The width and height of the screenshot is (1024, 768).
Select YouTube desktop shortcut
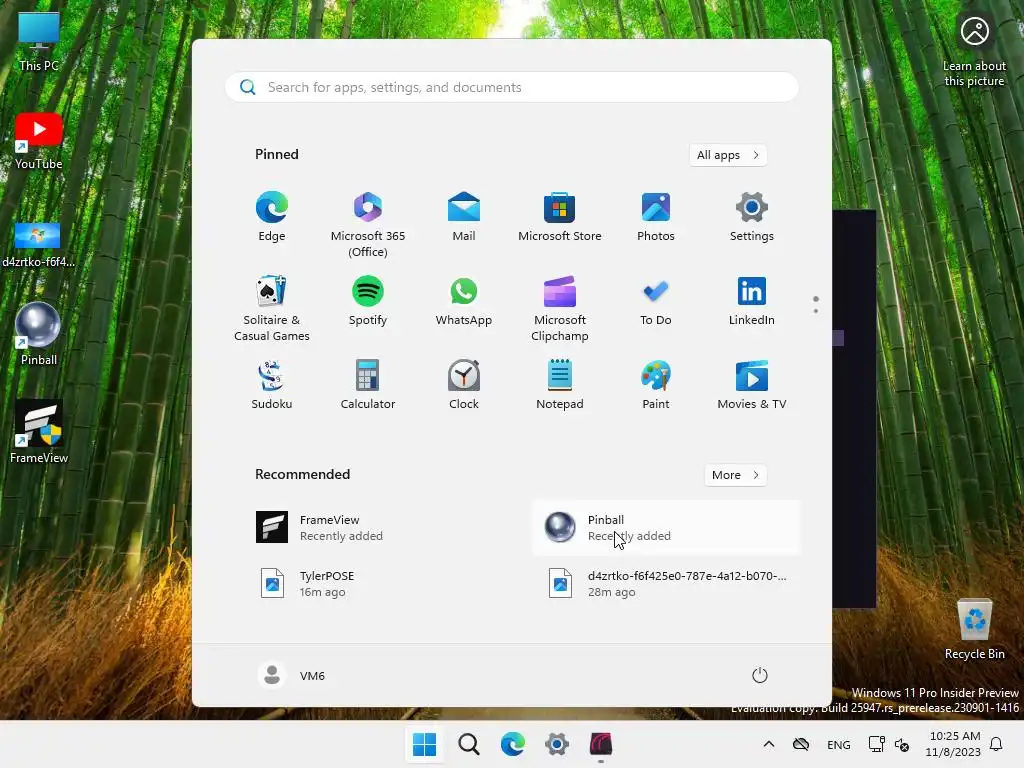[39, 141]
